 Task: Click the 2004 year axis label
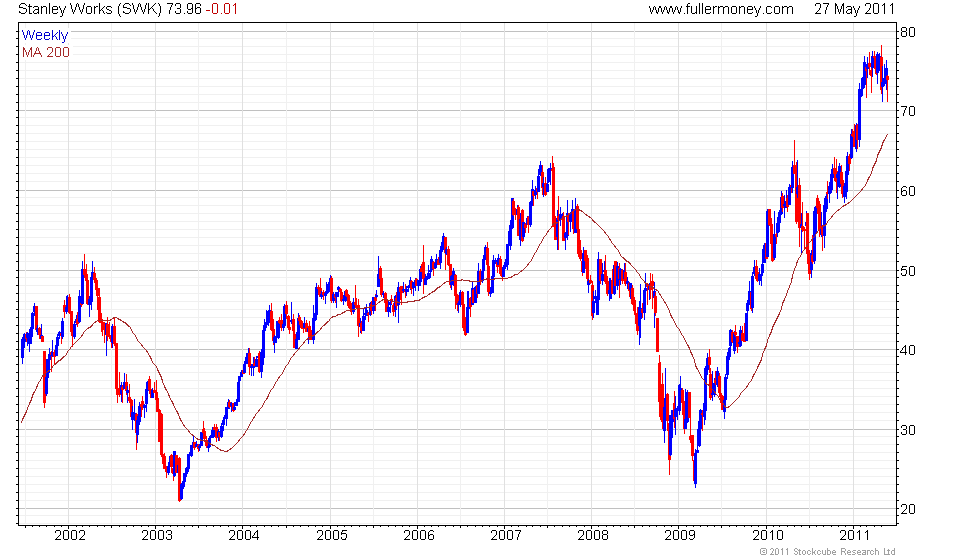tap(244, 536)
